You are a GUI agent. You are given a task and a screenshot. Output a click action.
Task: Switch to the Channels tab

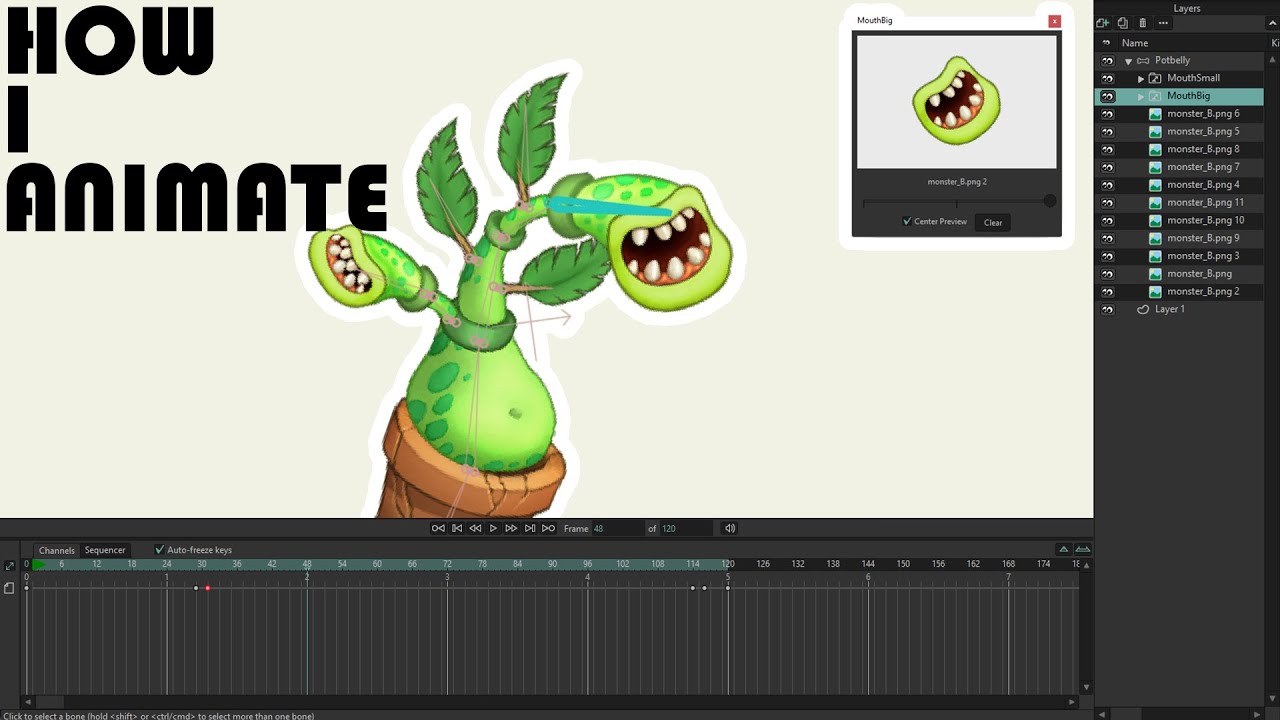[57, 550]
